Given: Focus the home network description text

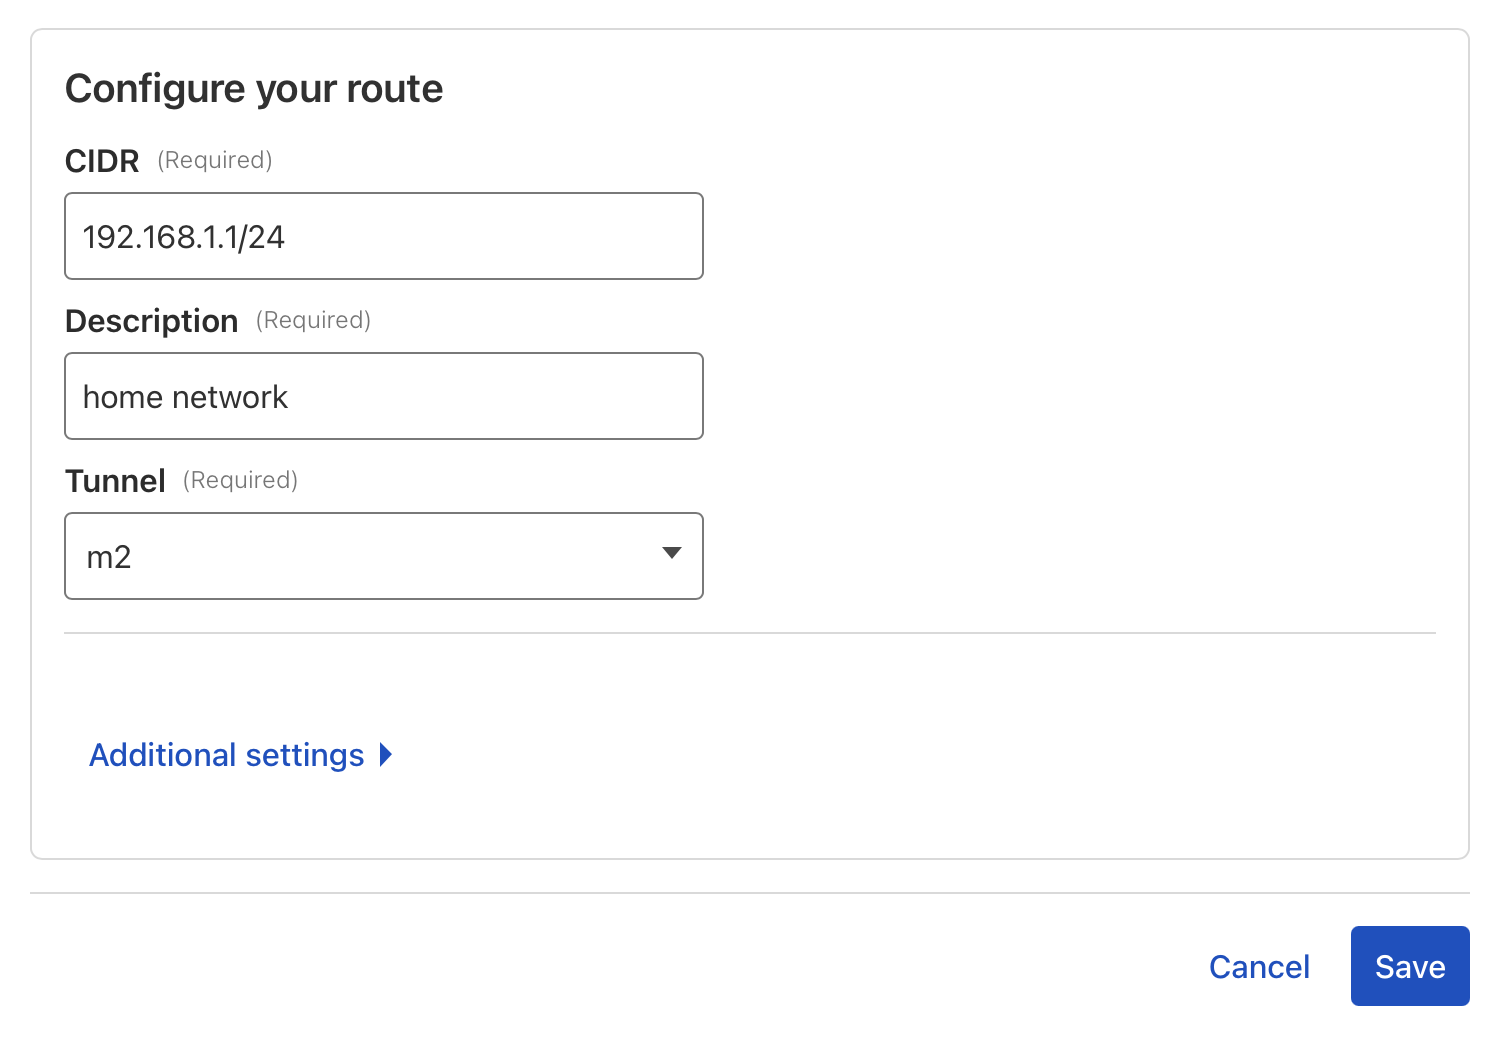Looking at the screenshot, I should point(185,396).
